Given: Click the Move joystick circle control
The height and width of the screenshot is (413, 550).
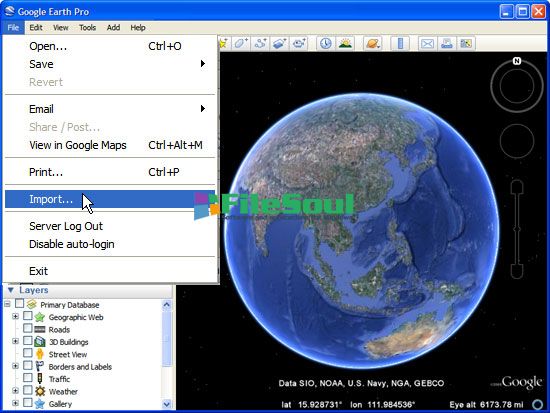Looking at the screenshot, I should pyautogui.click(x=517, y=141).
